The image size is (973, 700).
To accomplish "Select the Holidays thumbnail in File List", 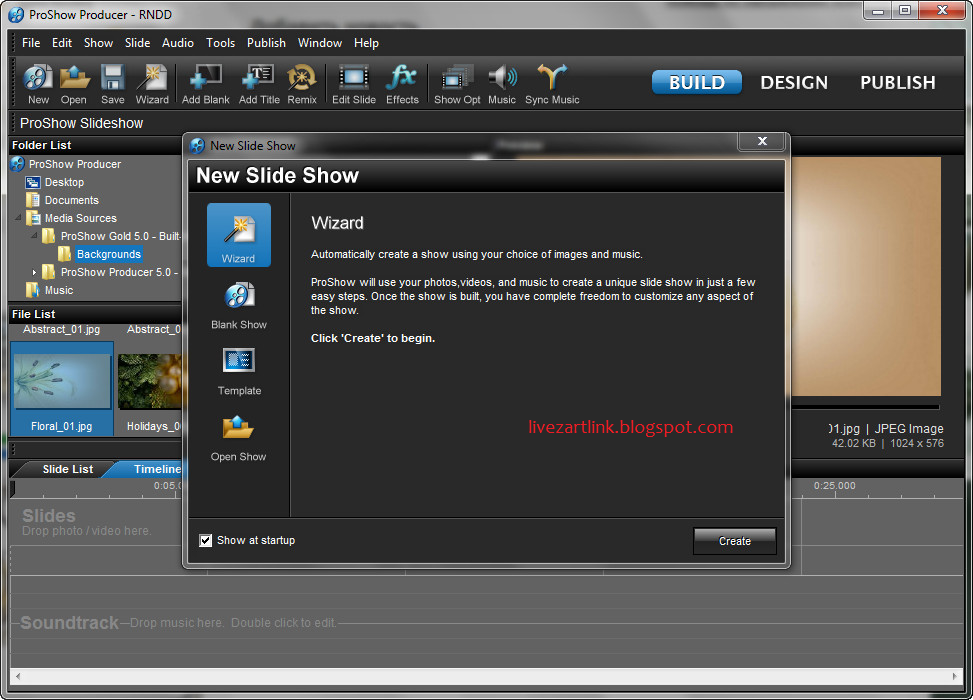I will coord(150,382).
